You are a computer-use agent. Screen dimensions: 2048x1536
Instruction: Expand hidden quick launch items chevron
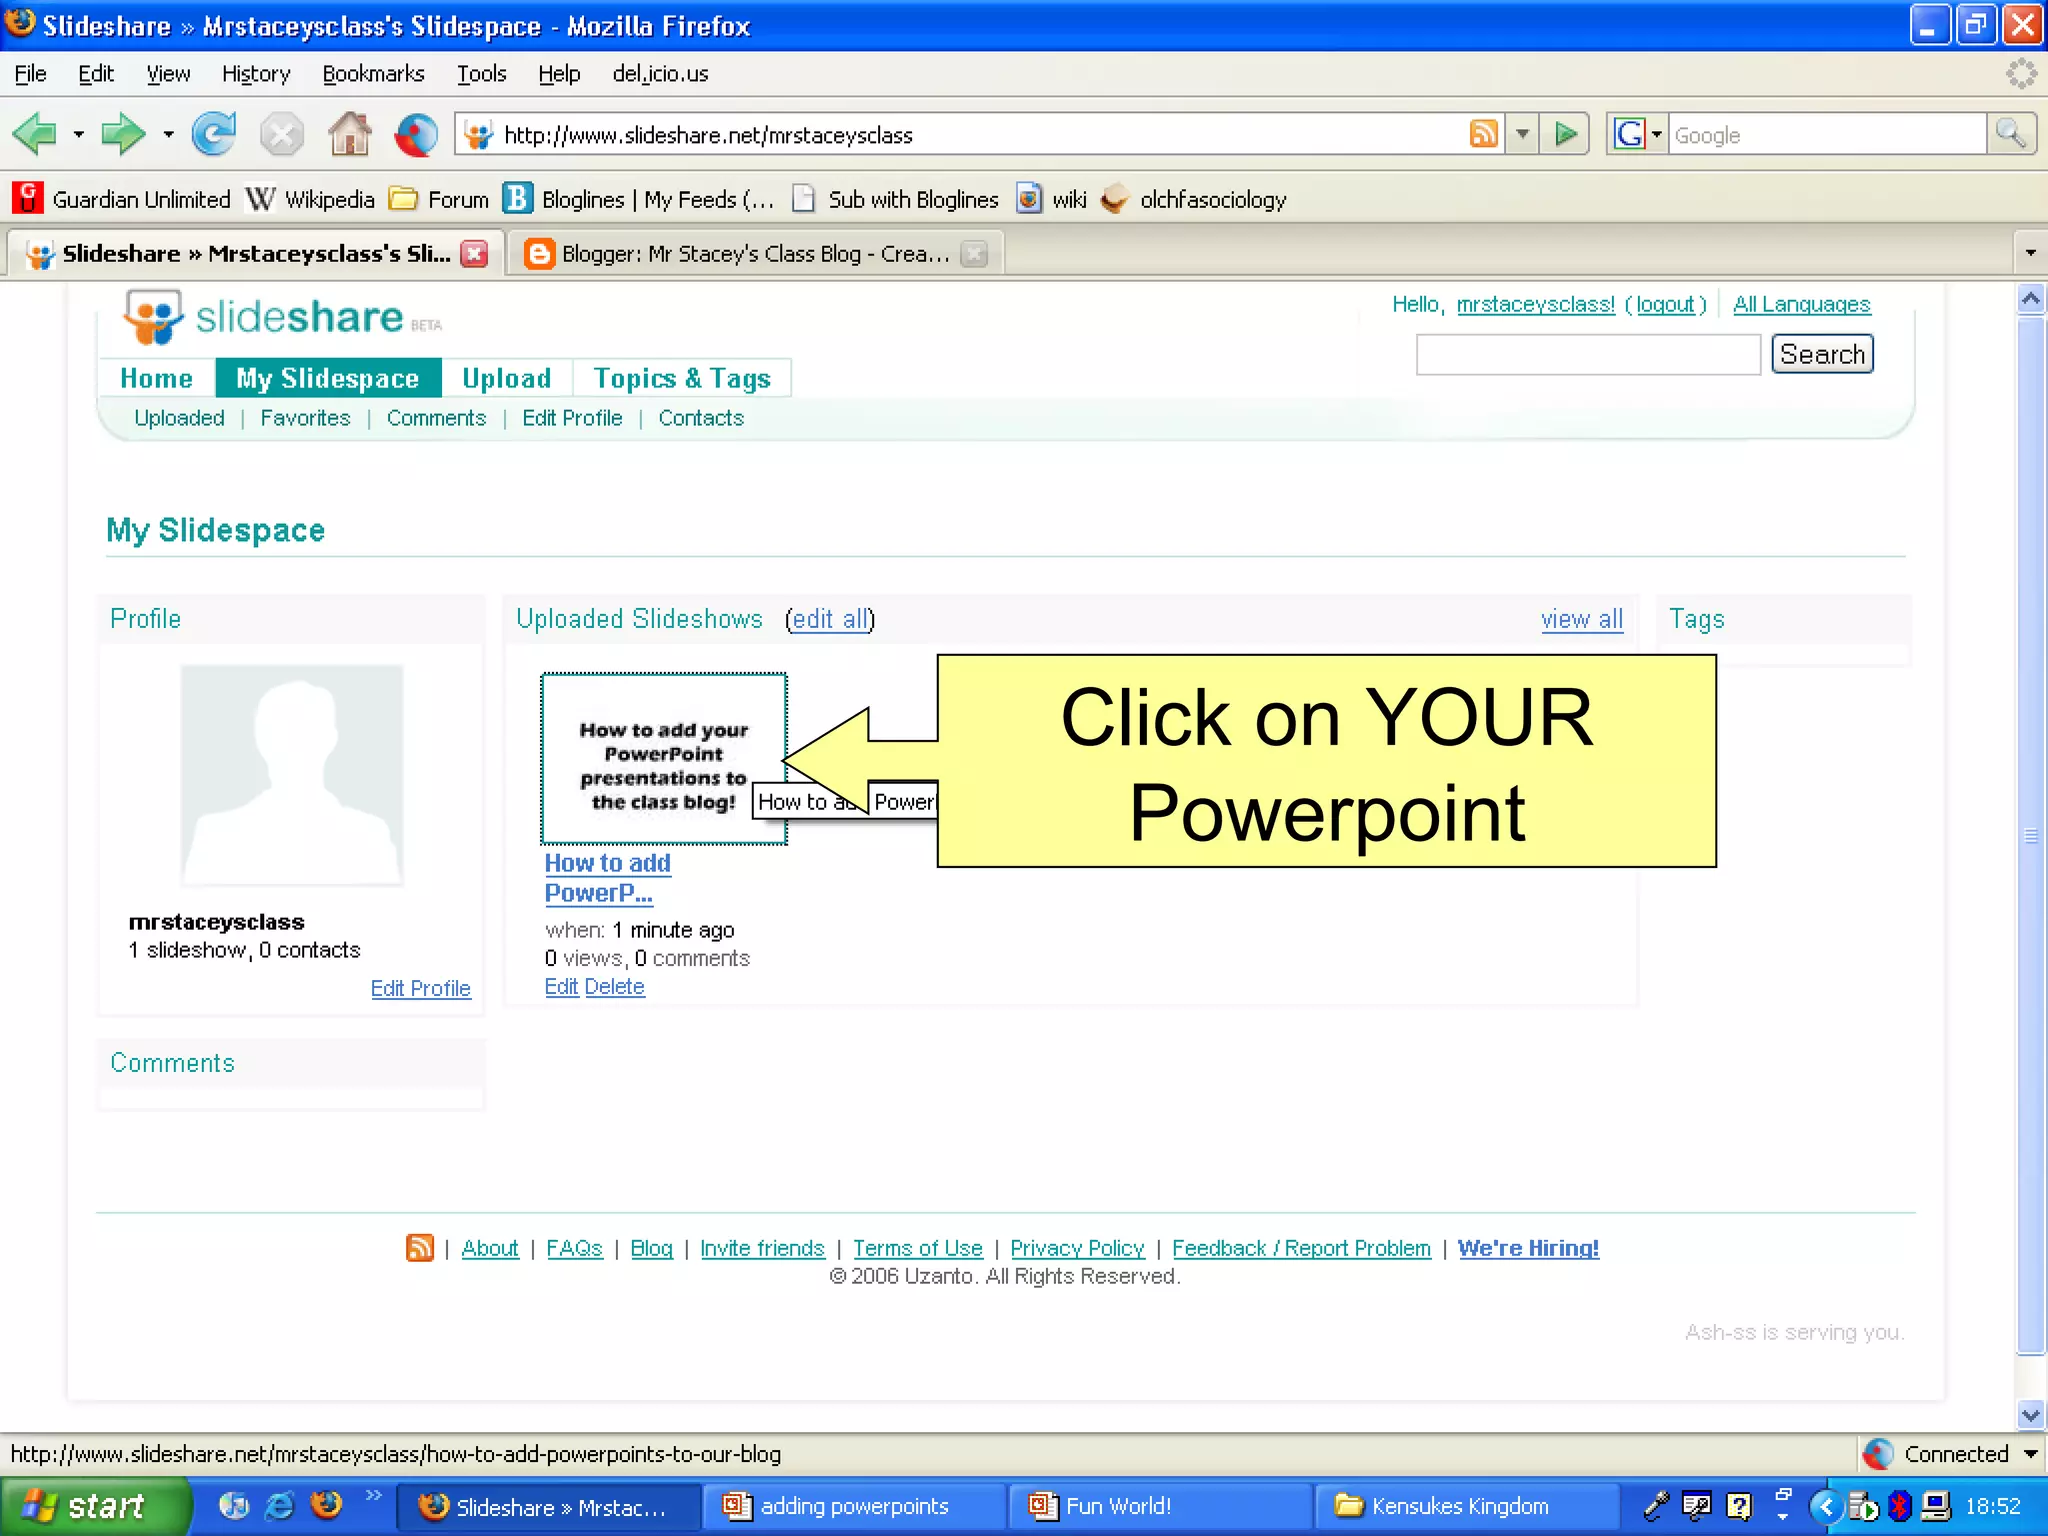point(373,1495)
